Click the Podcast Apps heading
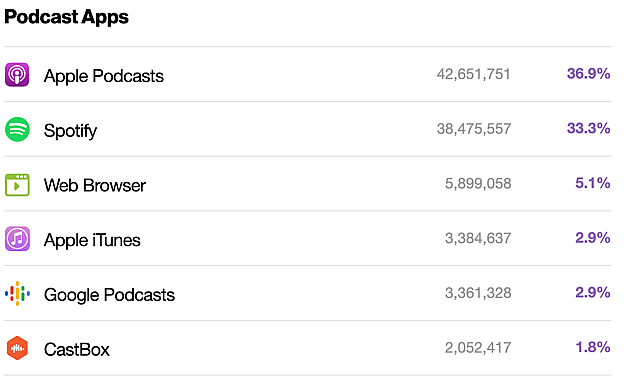 pyautogui.click(x=66, y=18)
